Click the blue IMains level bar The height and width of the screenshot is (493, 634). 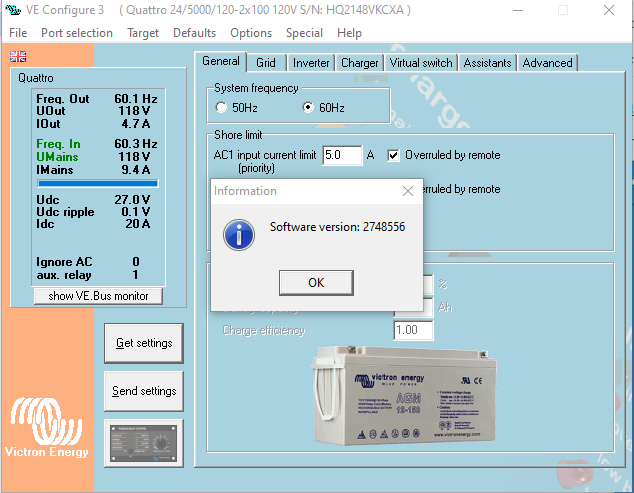pos(97,184)
